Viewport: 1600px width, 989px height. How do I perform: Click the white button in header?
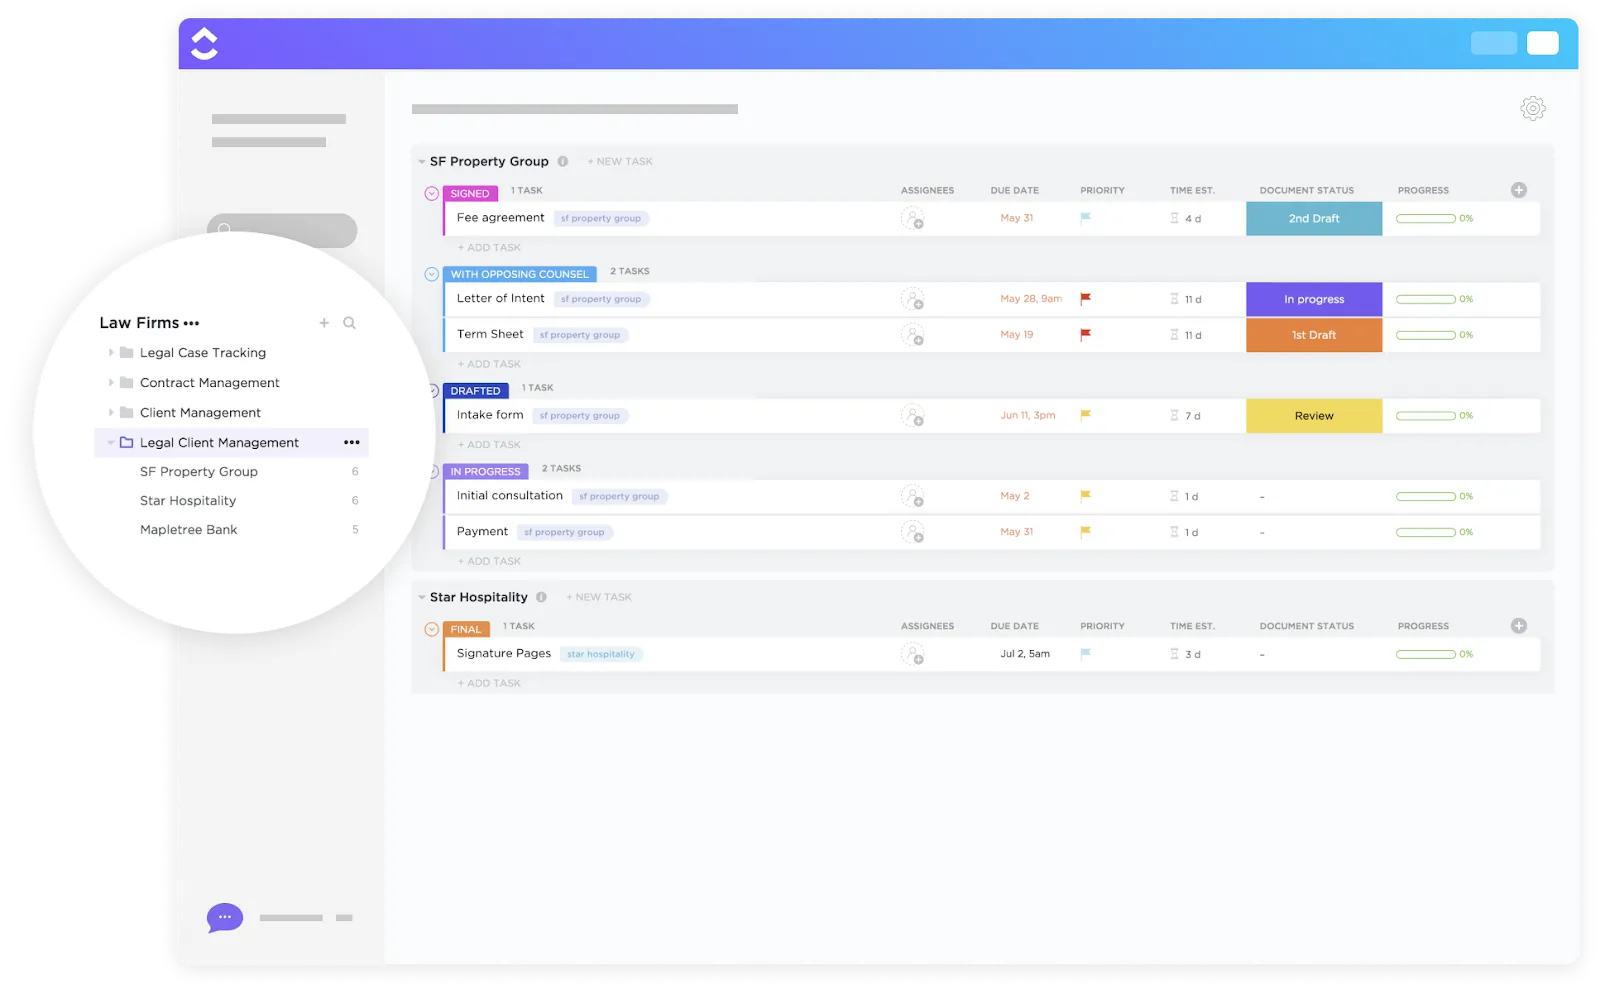pos(1542,43)
